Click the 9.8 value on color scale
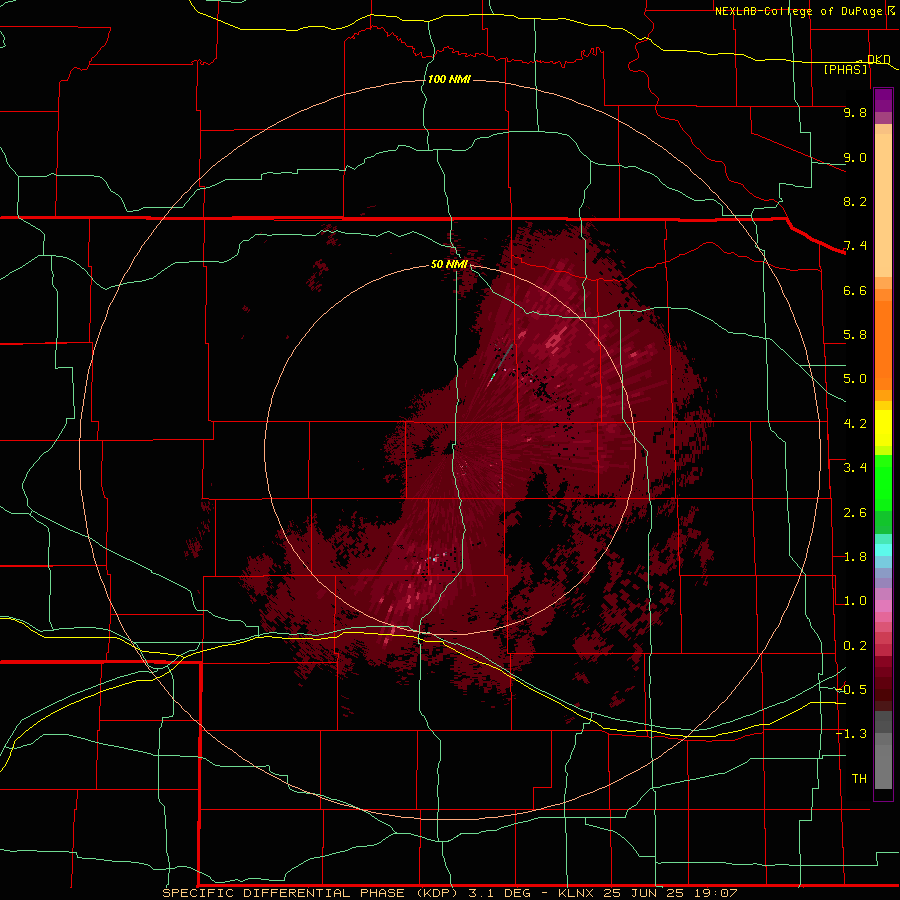The image size is (900, 900). [855, 112]
